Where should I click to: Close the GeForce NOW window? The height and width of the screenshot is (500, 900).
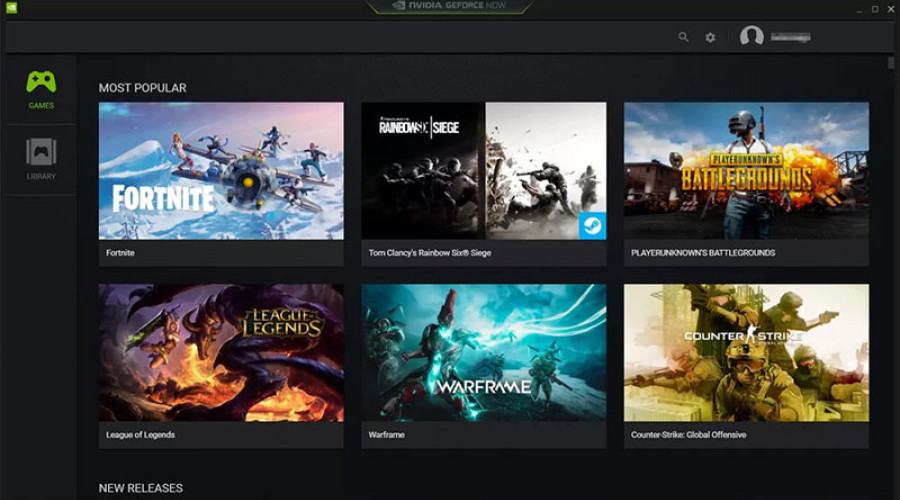coord(891,9)
